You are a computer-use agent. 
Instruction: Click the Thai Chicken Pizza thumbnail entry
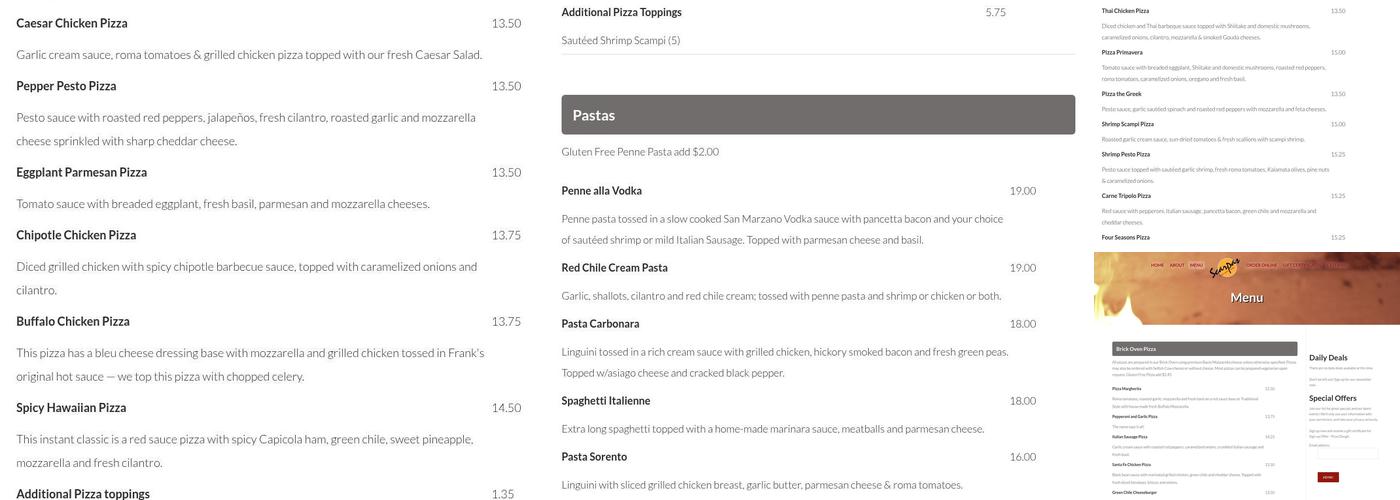click(1125, 11)
